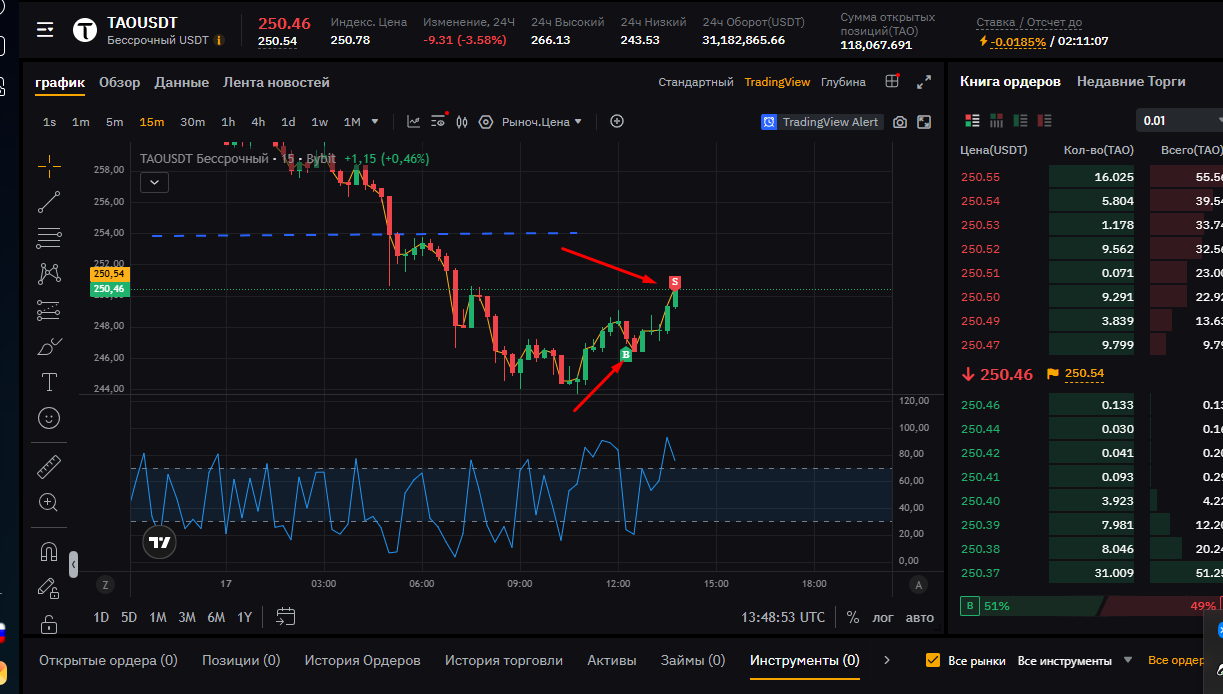The height and width of the screenshot is (694, 1223).
Task: Toggle stay in drawing mode pencil-lock
Action: tap(48, 588)
